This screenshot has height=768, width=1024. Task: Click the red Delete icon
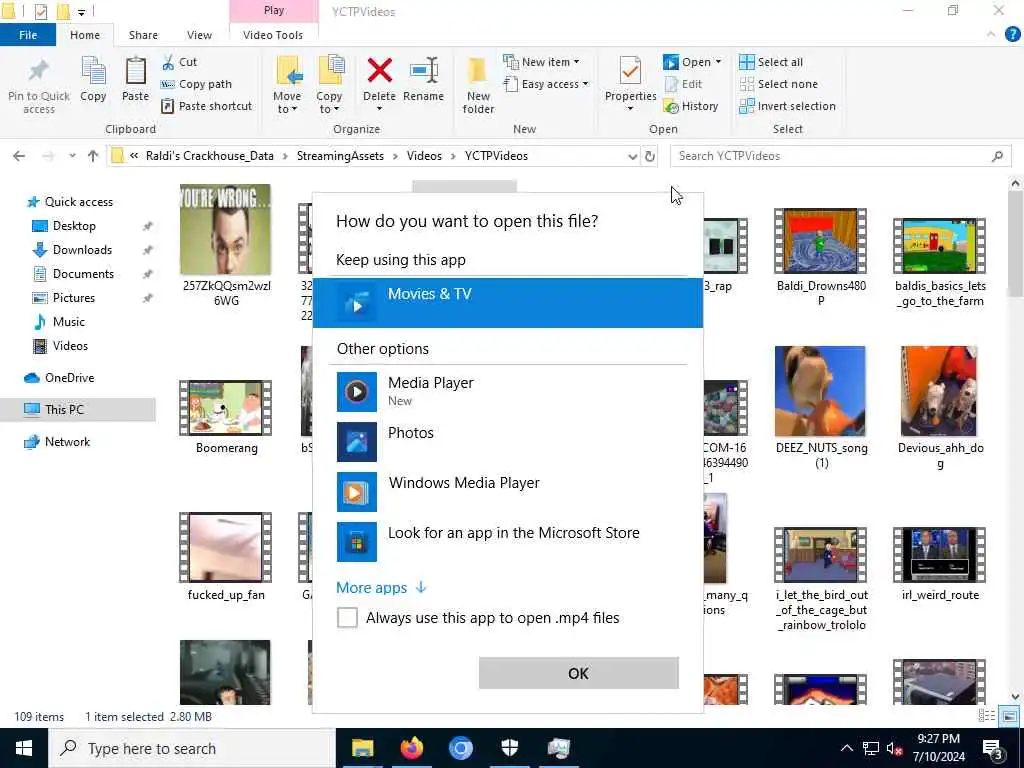point(379,71)
